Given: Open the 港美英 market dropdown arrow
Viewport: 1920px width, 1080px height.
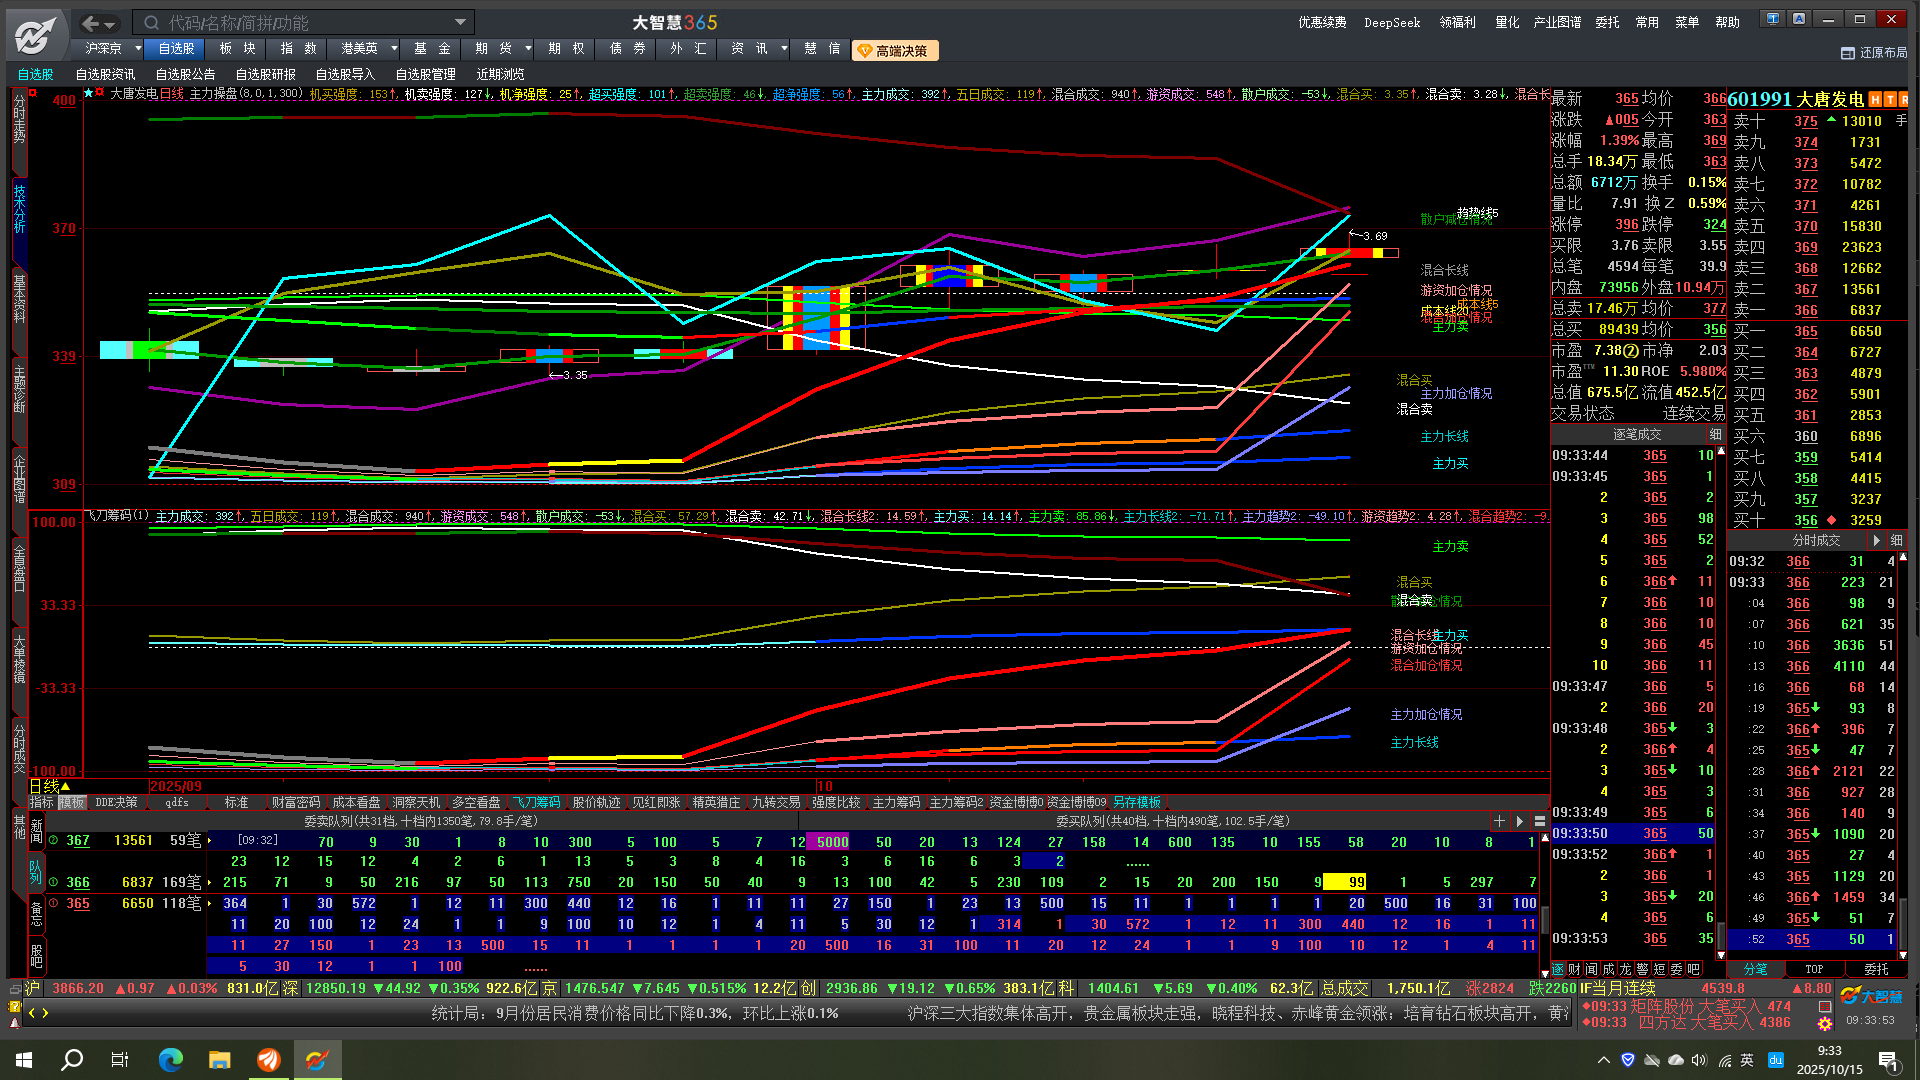Looking at the screenshot, I should [394, 48].
